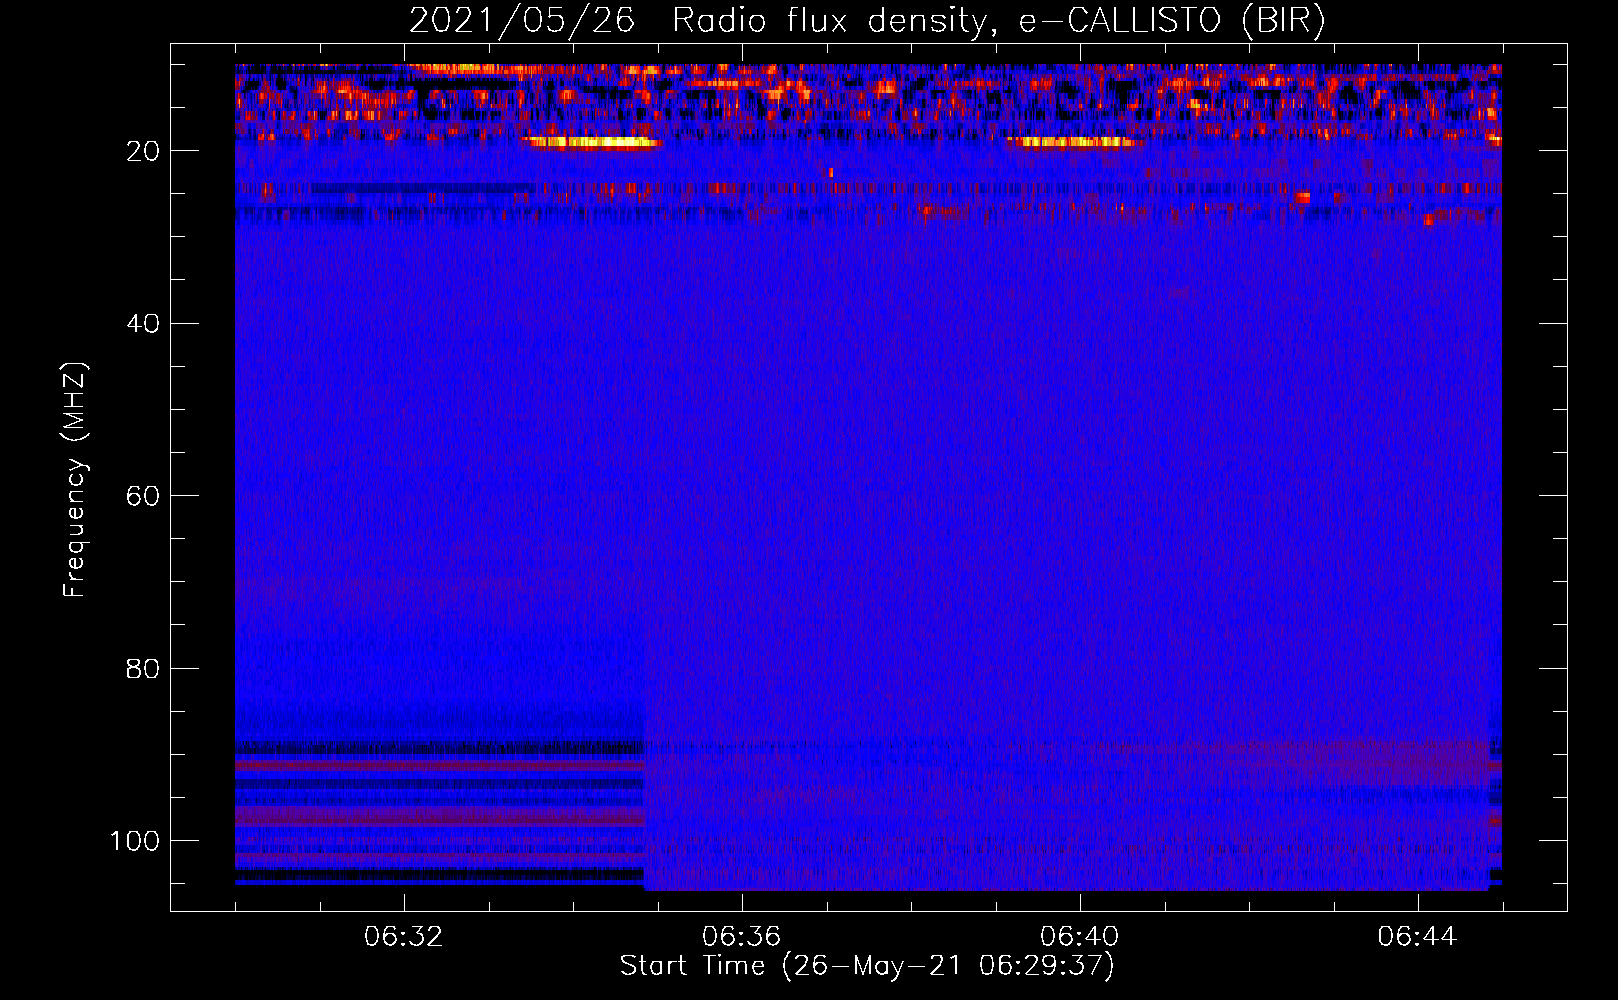Click the 06:32 time tick label
Viewport: 1618px width, 1000px height.
(404, 937)
